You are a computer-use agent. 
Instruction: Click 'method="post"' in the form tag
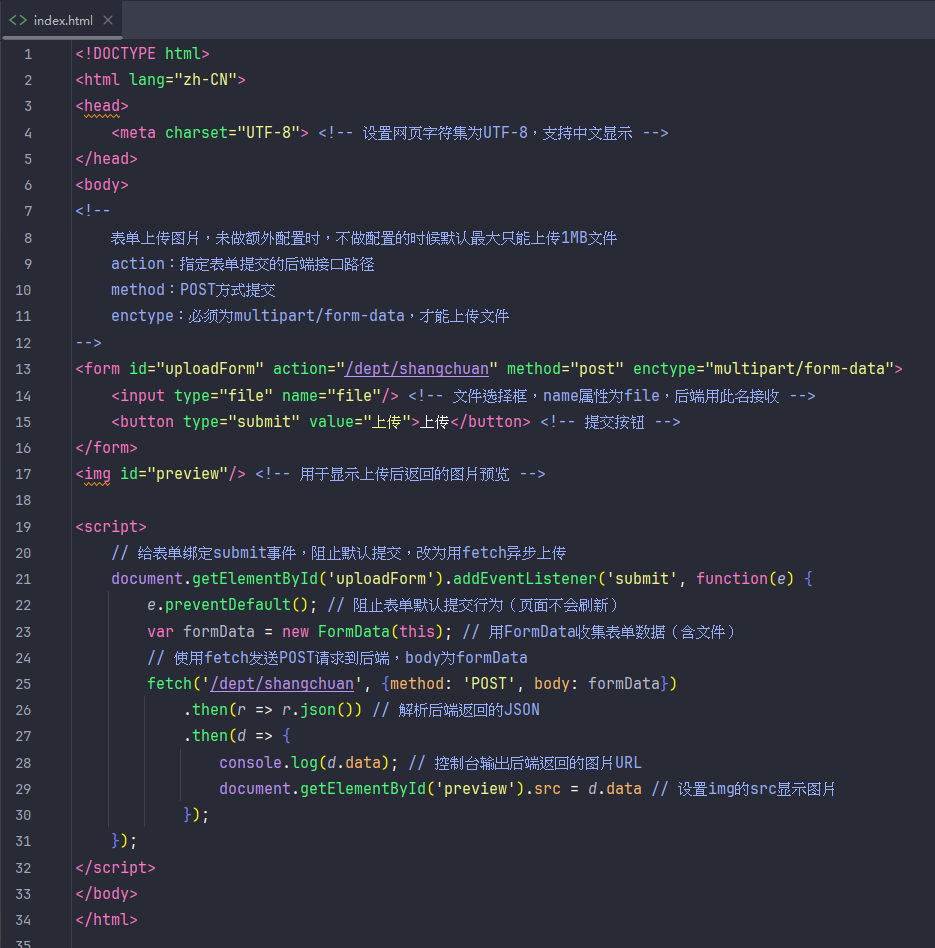click(x=565, y=369)
